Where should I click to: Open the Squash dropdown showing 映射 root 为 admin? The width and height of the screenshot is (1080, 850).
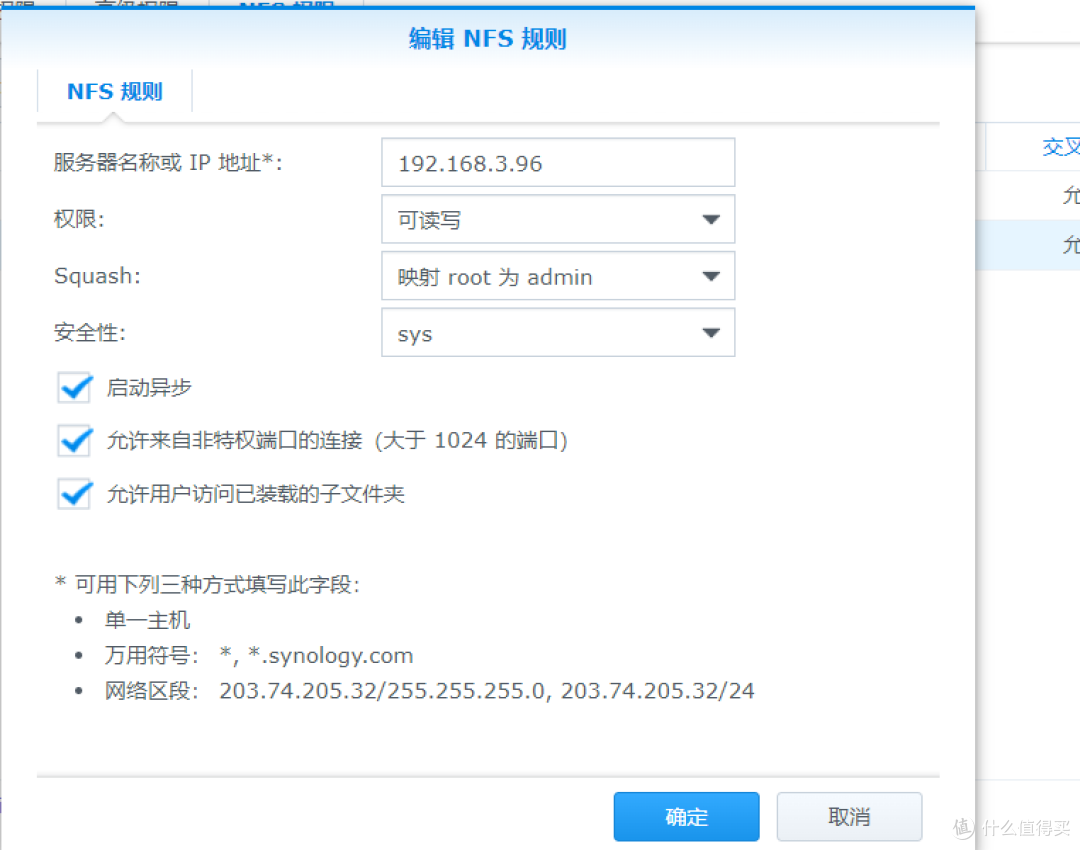coord(558,276)
